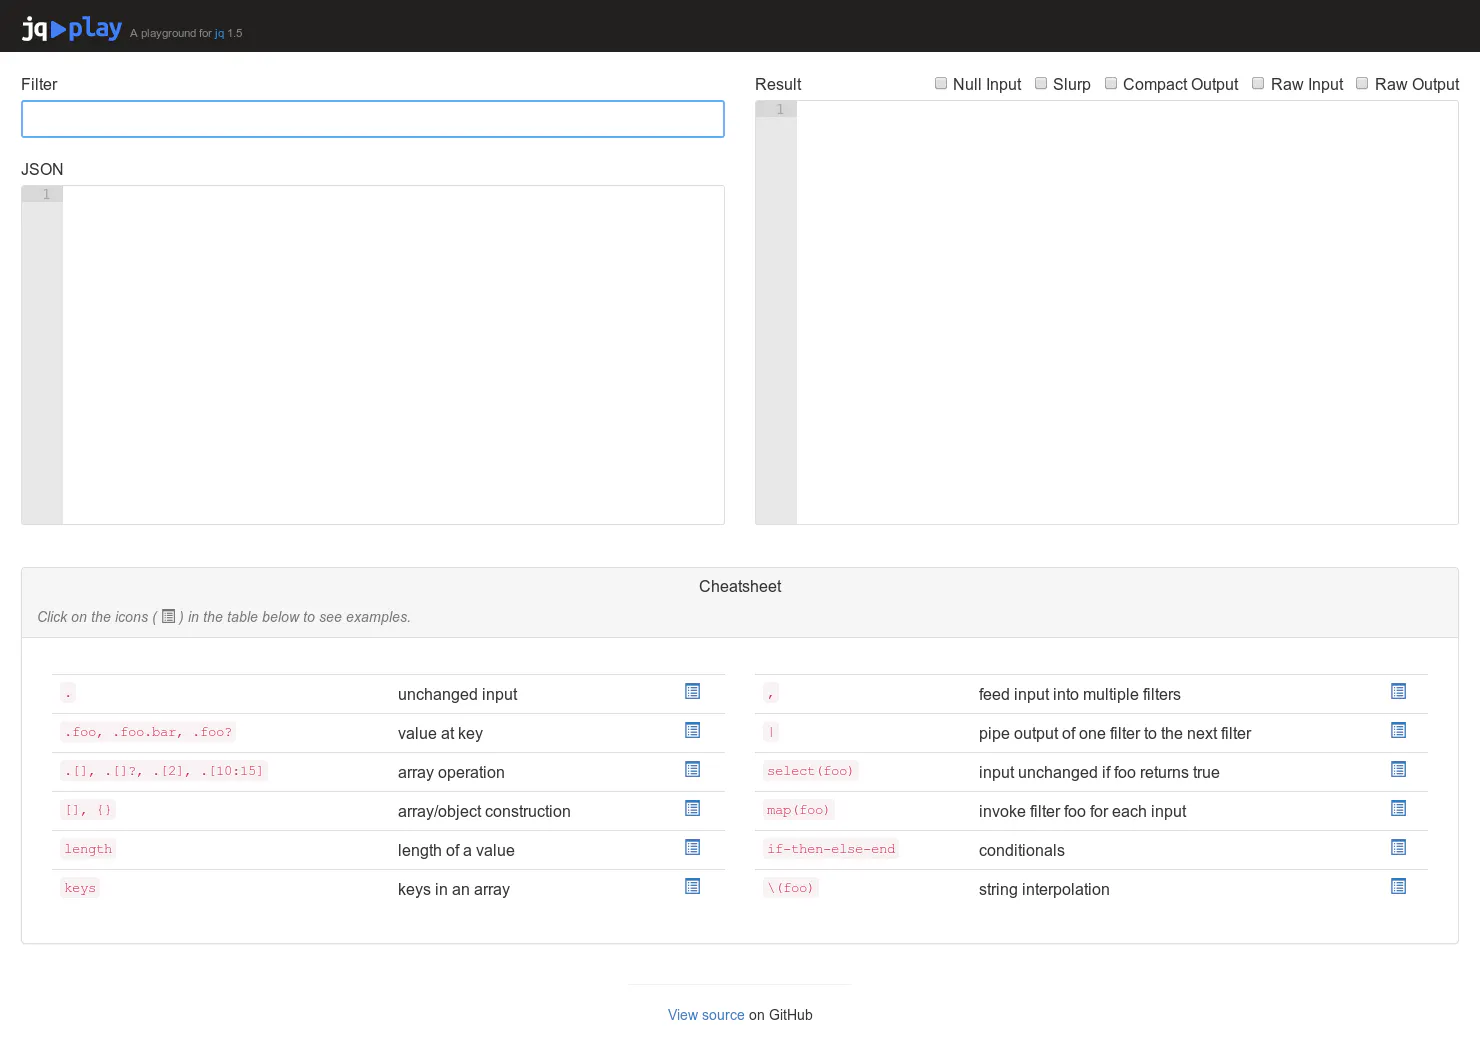
Task: Click the jq link in header tagline
Action: pyautogui.click(x=219, y=34)
